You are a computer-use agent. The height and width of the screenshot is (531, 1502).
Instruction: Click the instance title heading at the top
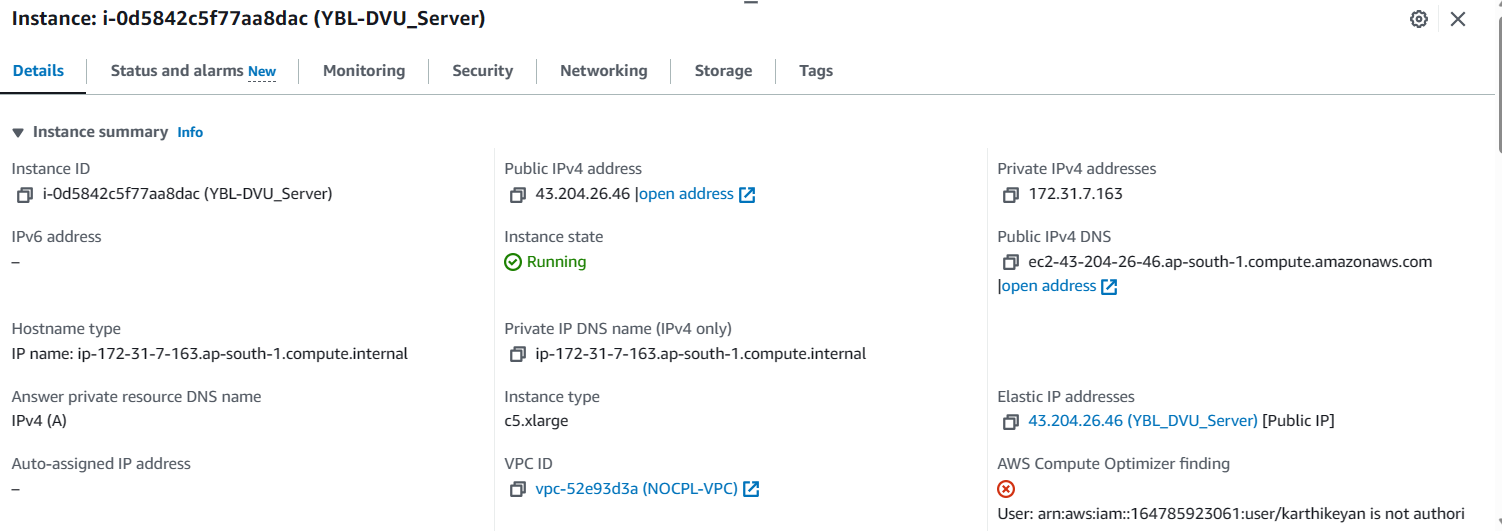[x=249, y=19]
